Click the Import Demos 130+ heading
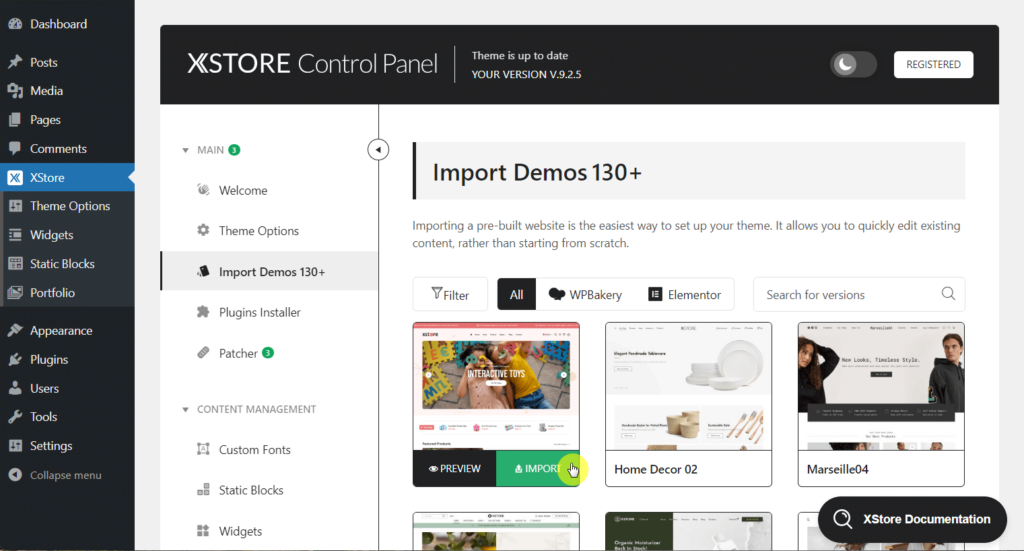1024x551 pixels. point(537,172)
